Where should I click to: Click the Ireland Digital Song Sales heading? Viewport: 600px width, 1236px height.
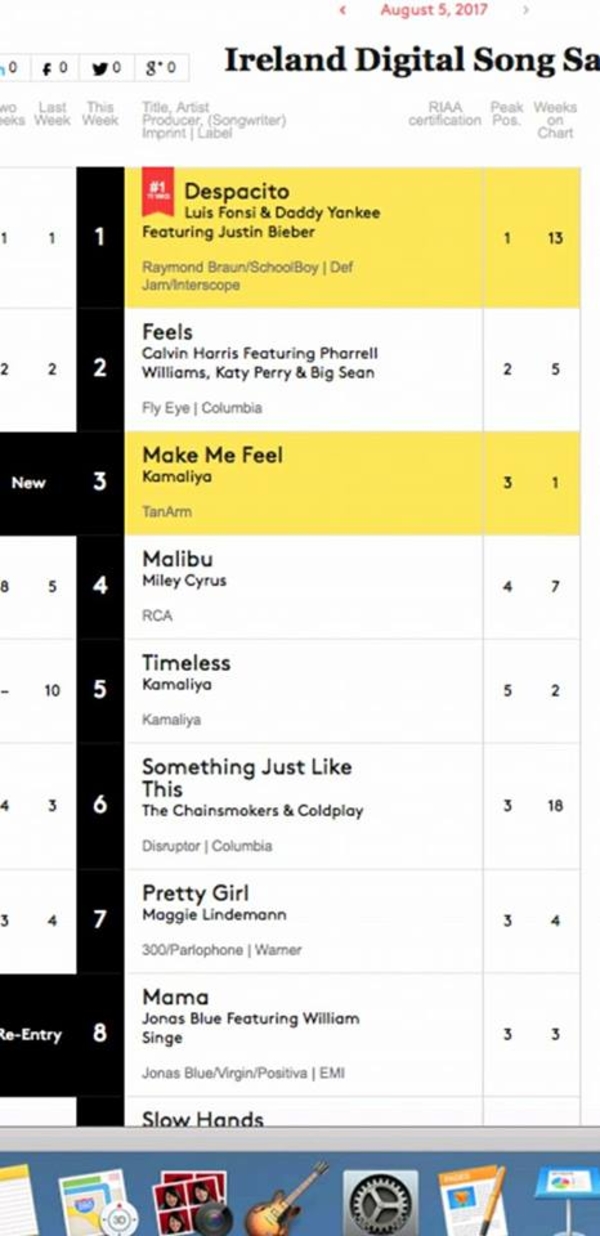pyautogui.click(x=410, y=61)
